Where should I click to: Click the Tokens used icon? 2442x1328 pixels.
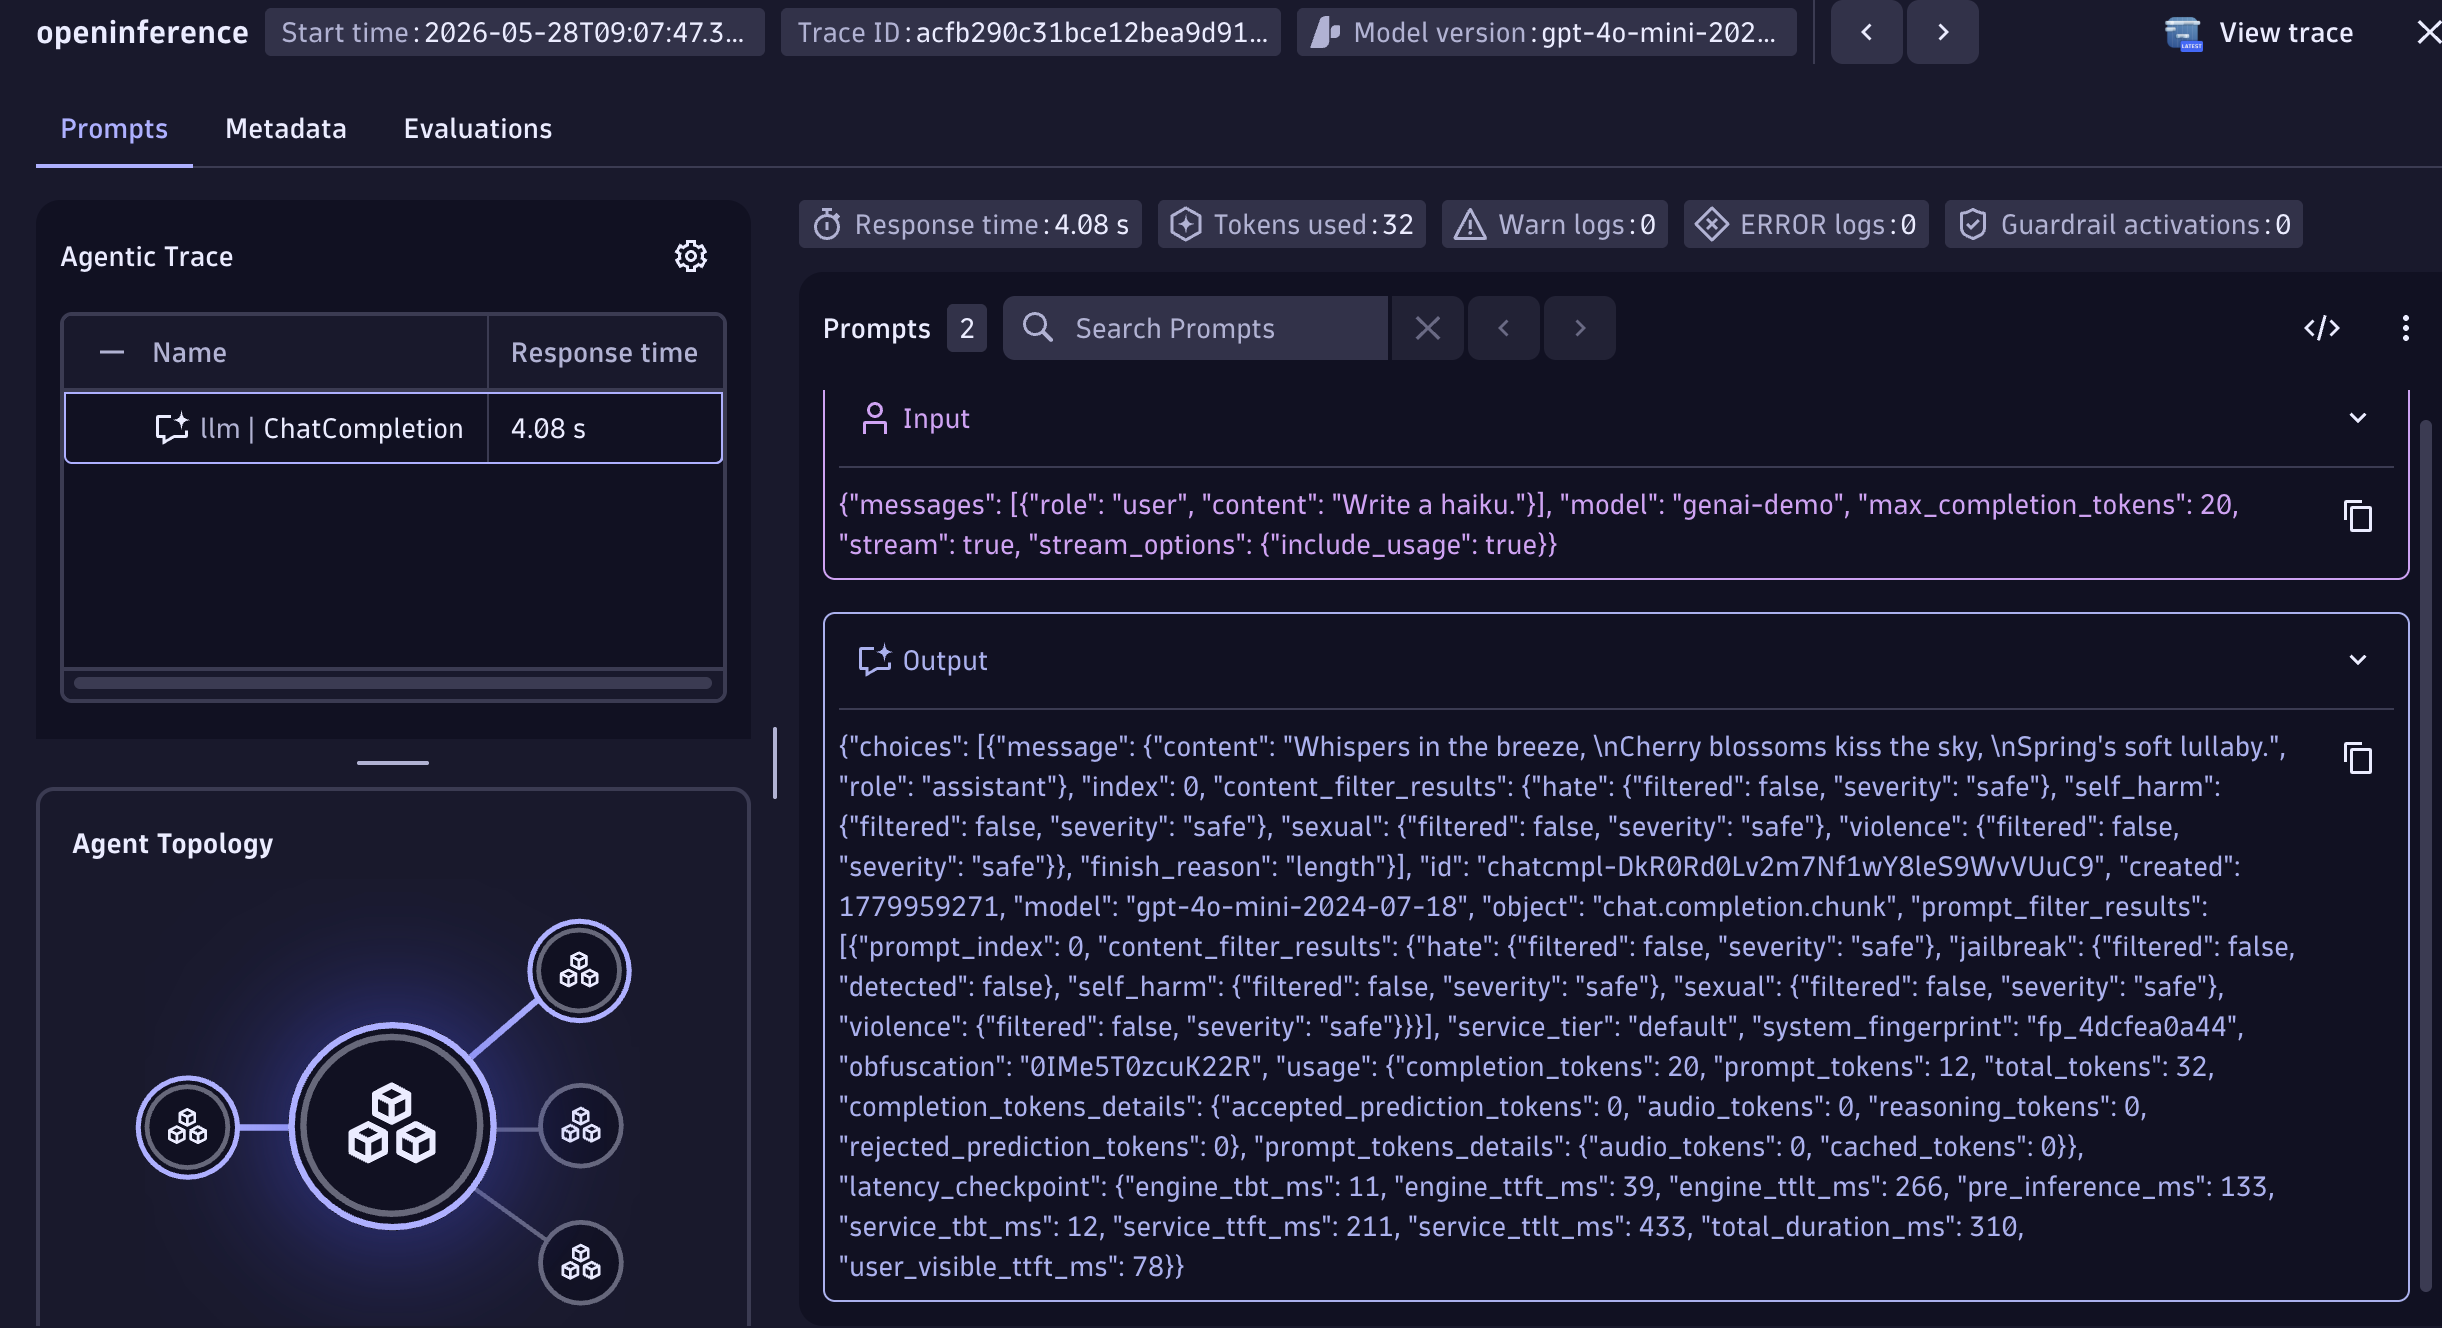pos(1185,224)
